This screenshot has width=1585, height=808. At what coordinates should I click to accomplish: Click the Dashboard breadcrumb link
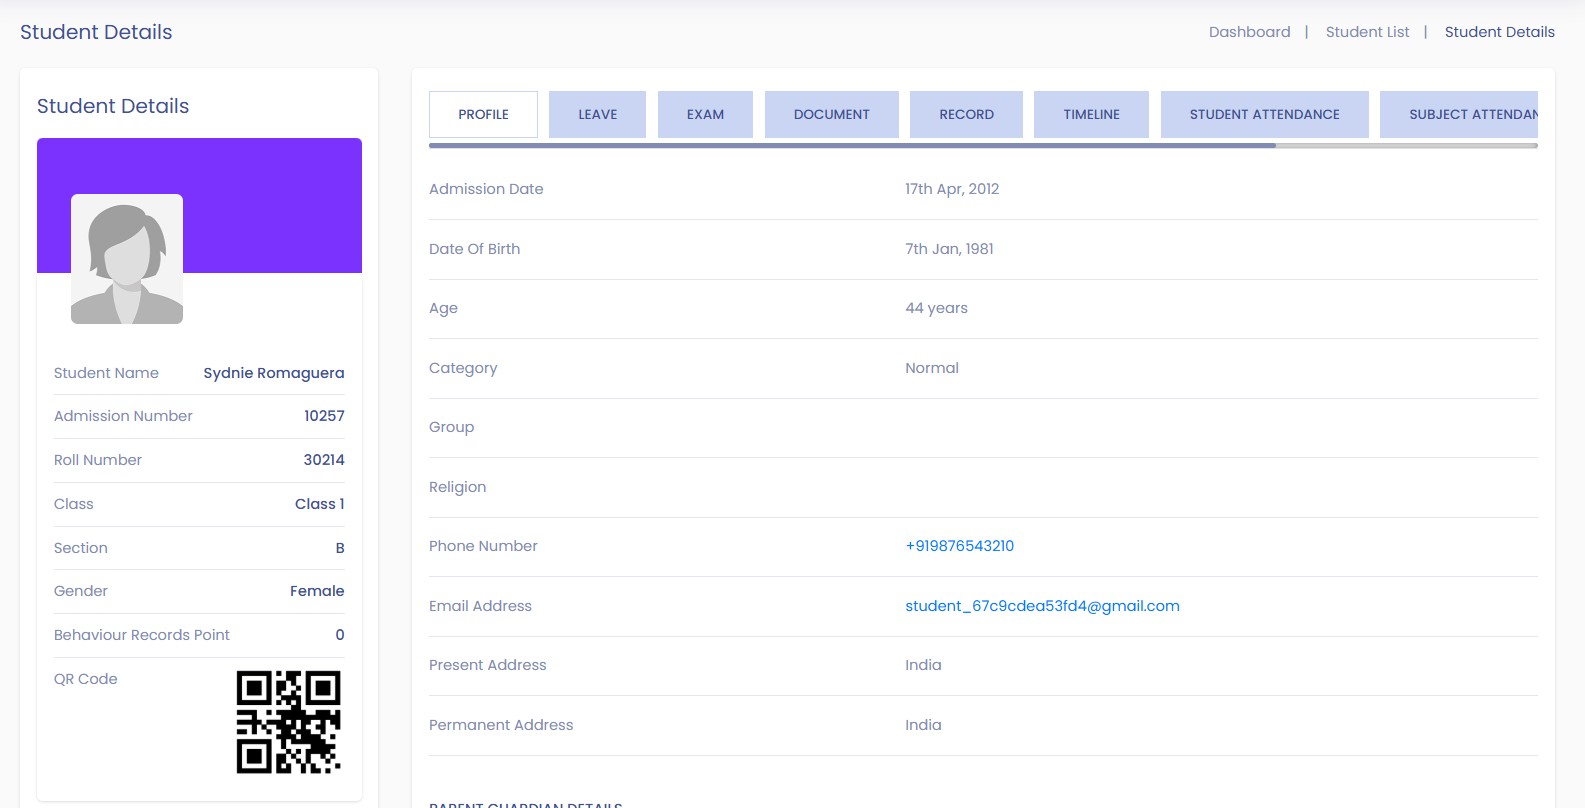(1249, 32)
